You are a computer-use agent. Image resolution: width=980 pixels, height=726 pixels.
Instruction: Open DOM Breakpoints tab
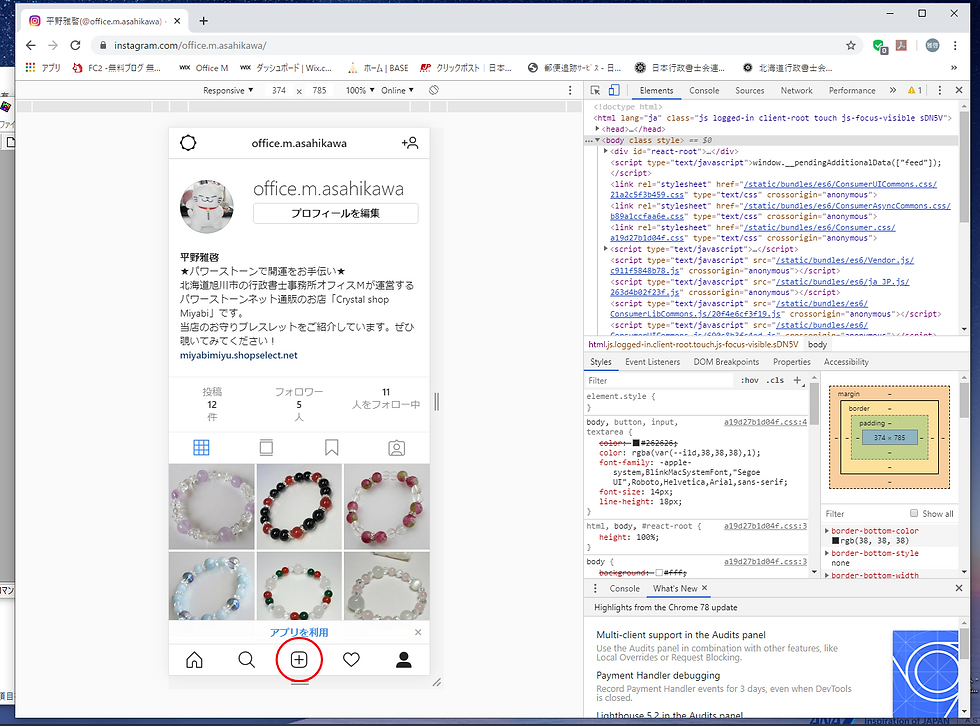[x=726, y=362]
